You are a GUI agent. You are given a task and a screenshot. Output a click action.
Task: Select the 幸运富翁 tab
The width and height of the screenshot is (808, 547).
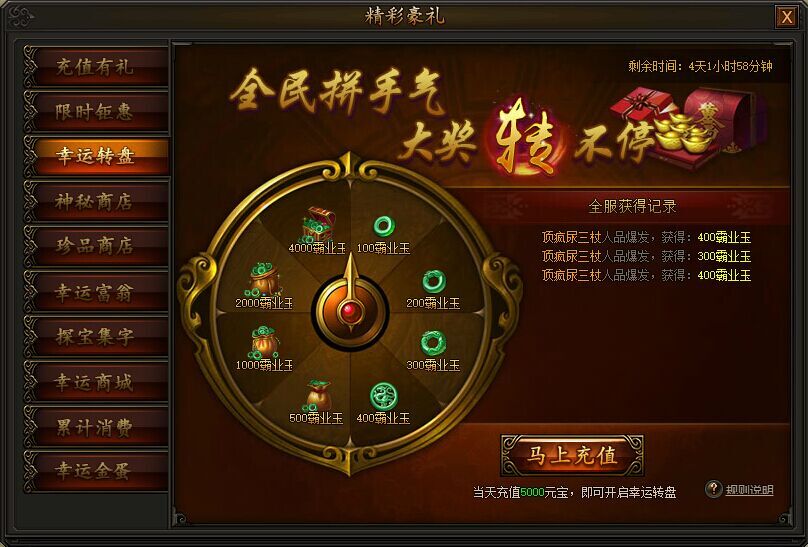pyautogui.click(x=96, y=292)
